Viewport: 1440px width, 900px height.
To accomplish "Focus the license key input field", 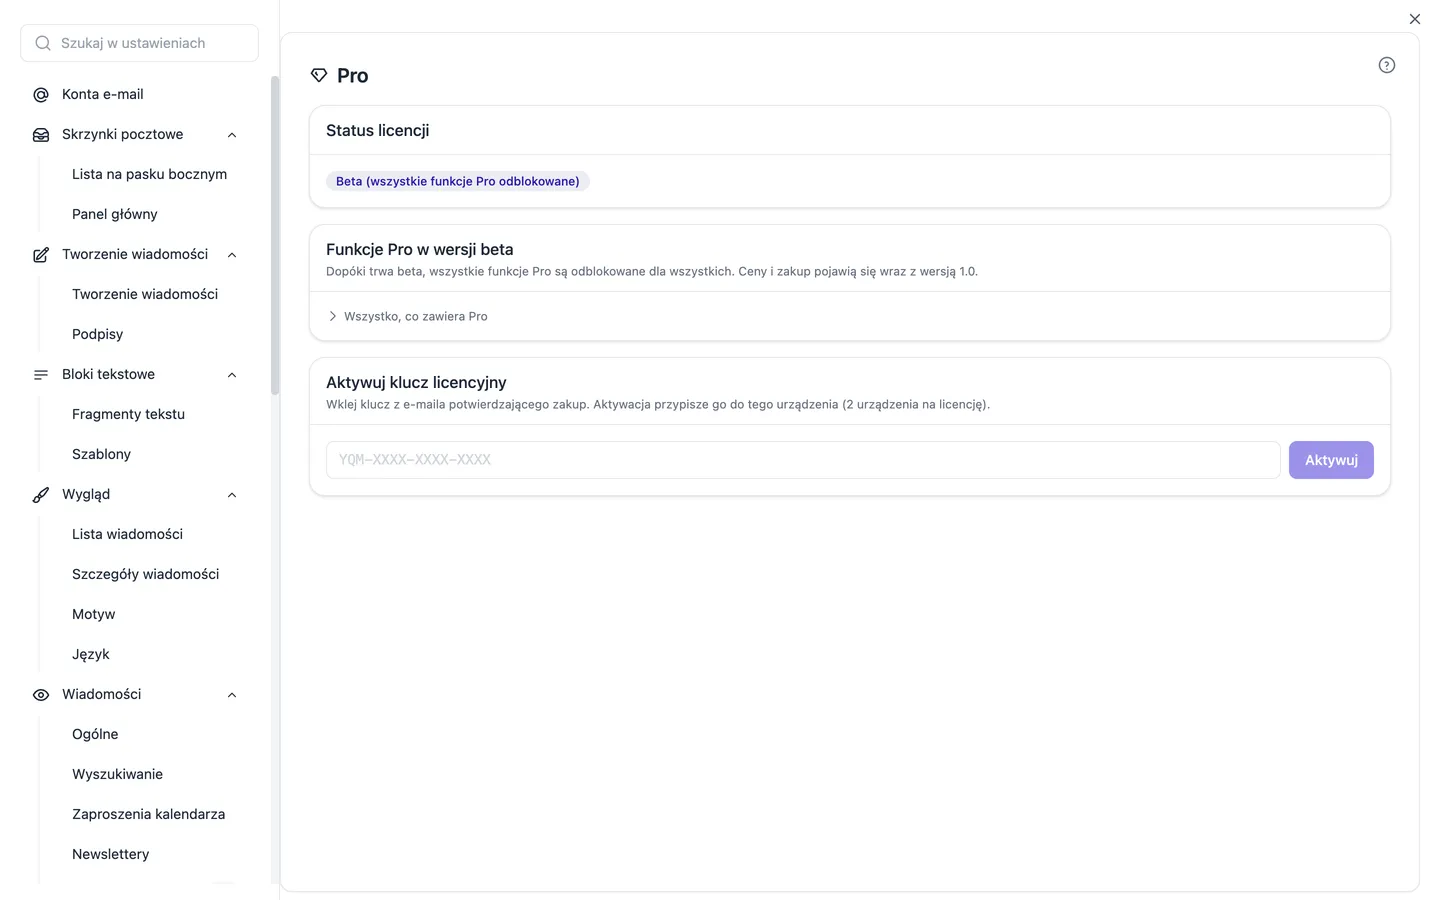I will 803,460.
